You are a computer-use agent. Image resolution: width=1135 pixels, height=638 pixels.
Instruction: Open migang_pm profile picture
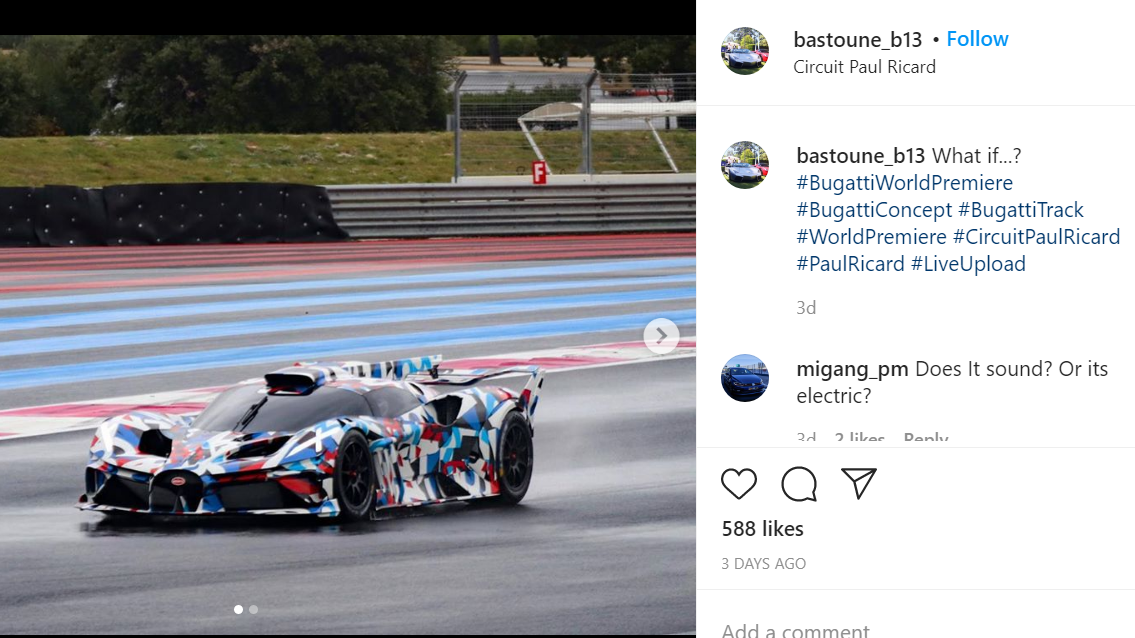tap(744, 377)
